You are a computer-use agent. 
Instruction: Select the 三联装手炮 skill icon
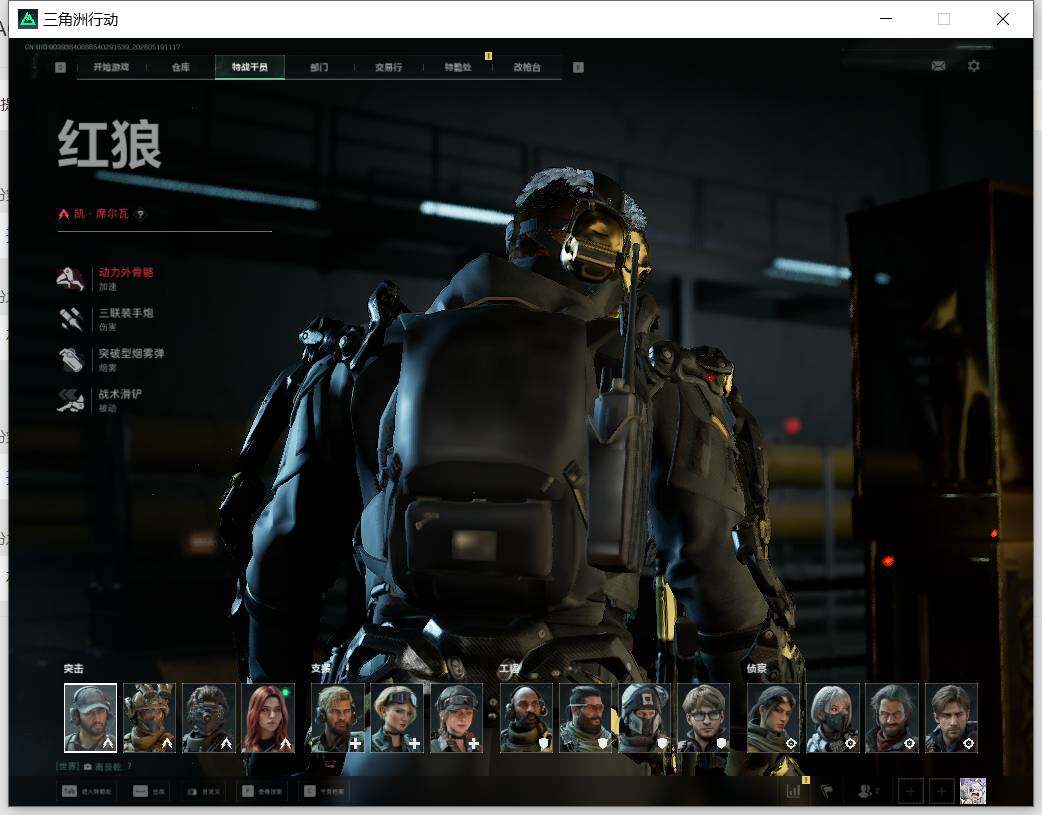[70, 320]
